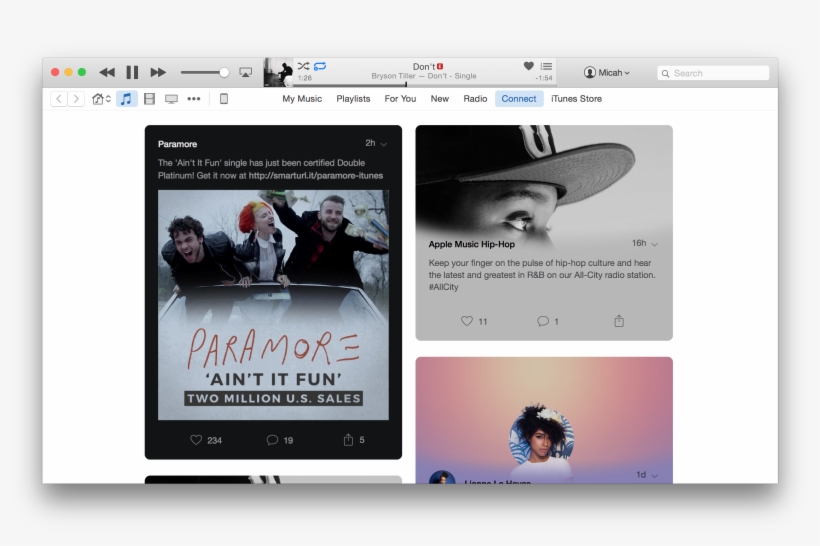Pause the playing song
The width and height of the screenshot is (820, 546).
pyautogui.click(x=132, y=72)
